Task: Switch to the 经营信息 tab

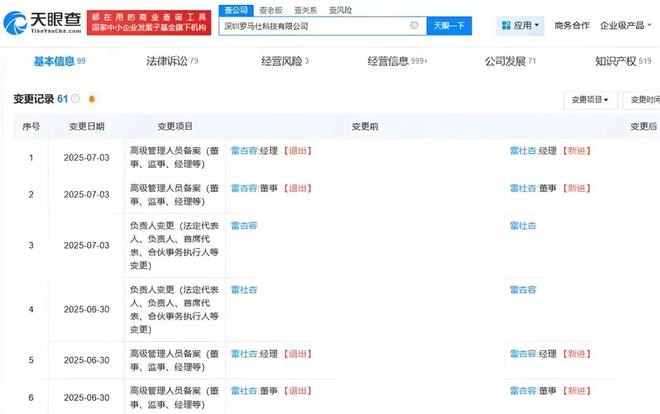Action: (x=397, y=61)
